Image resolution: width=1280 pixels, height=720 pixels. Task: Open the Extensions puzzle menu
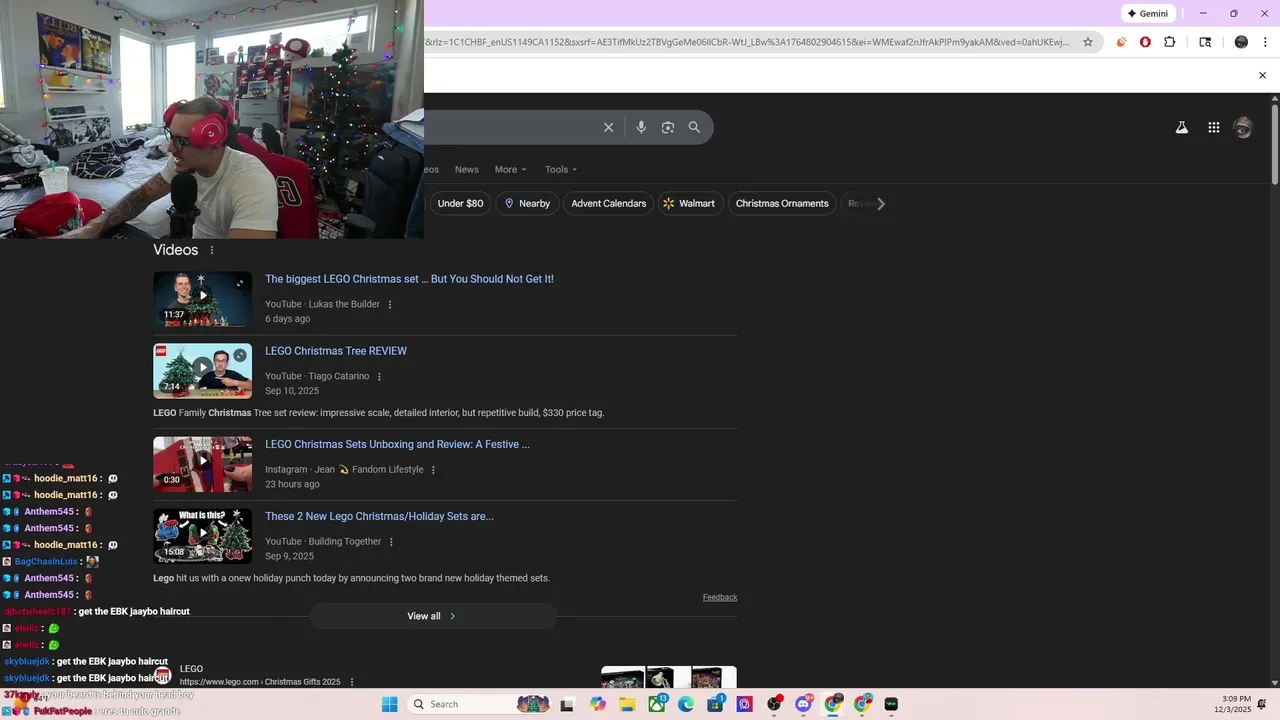point(1170,42)
